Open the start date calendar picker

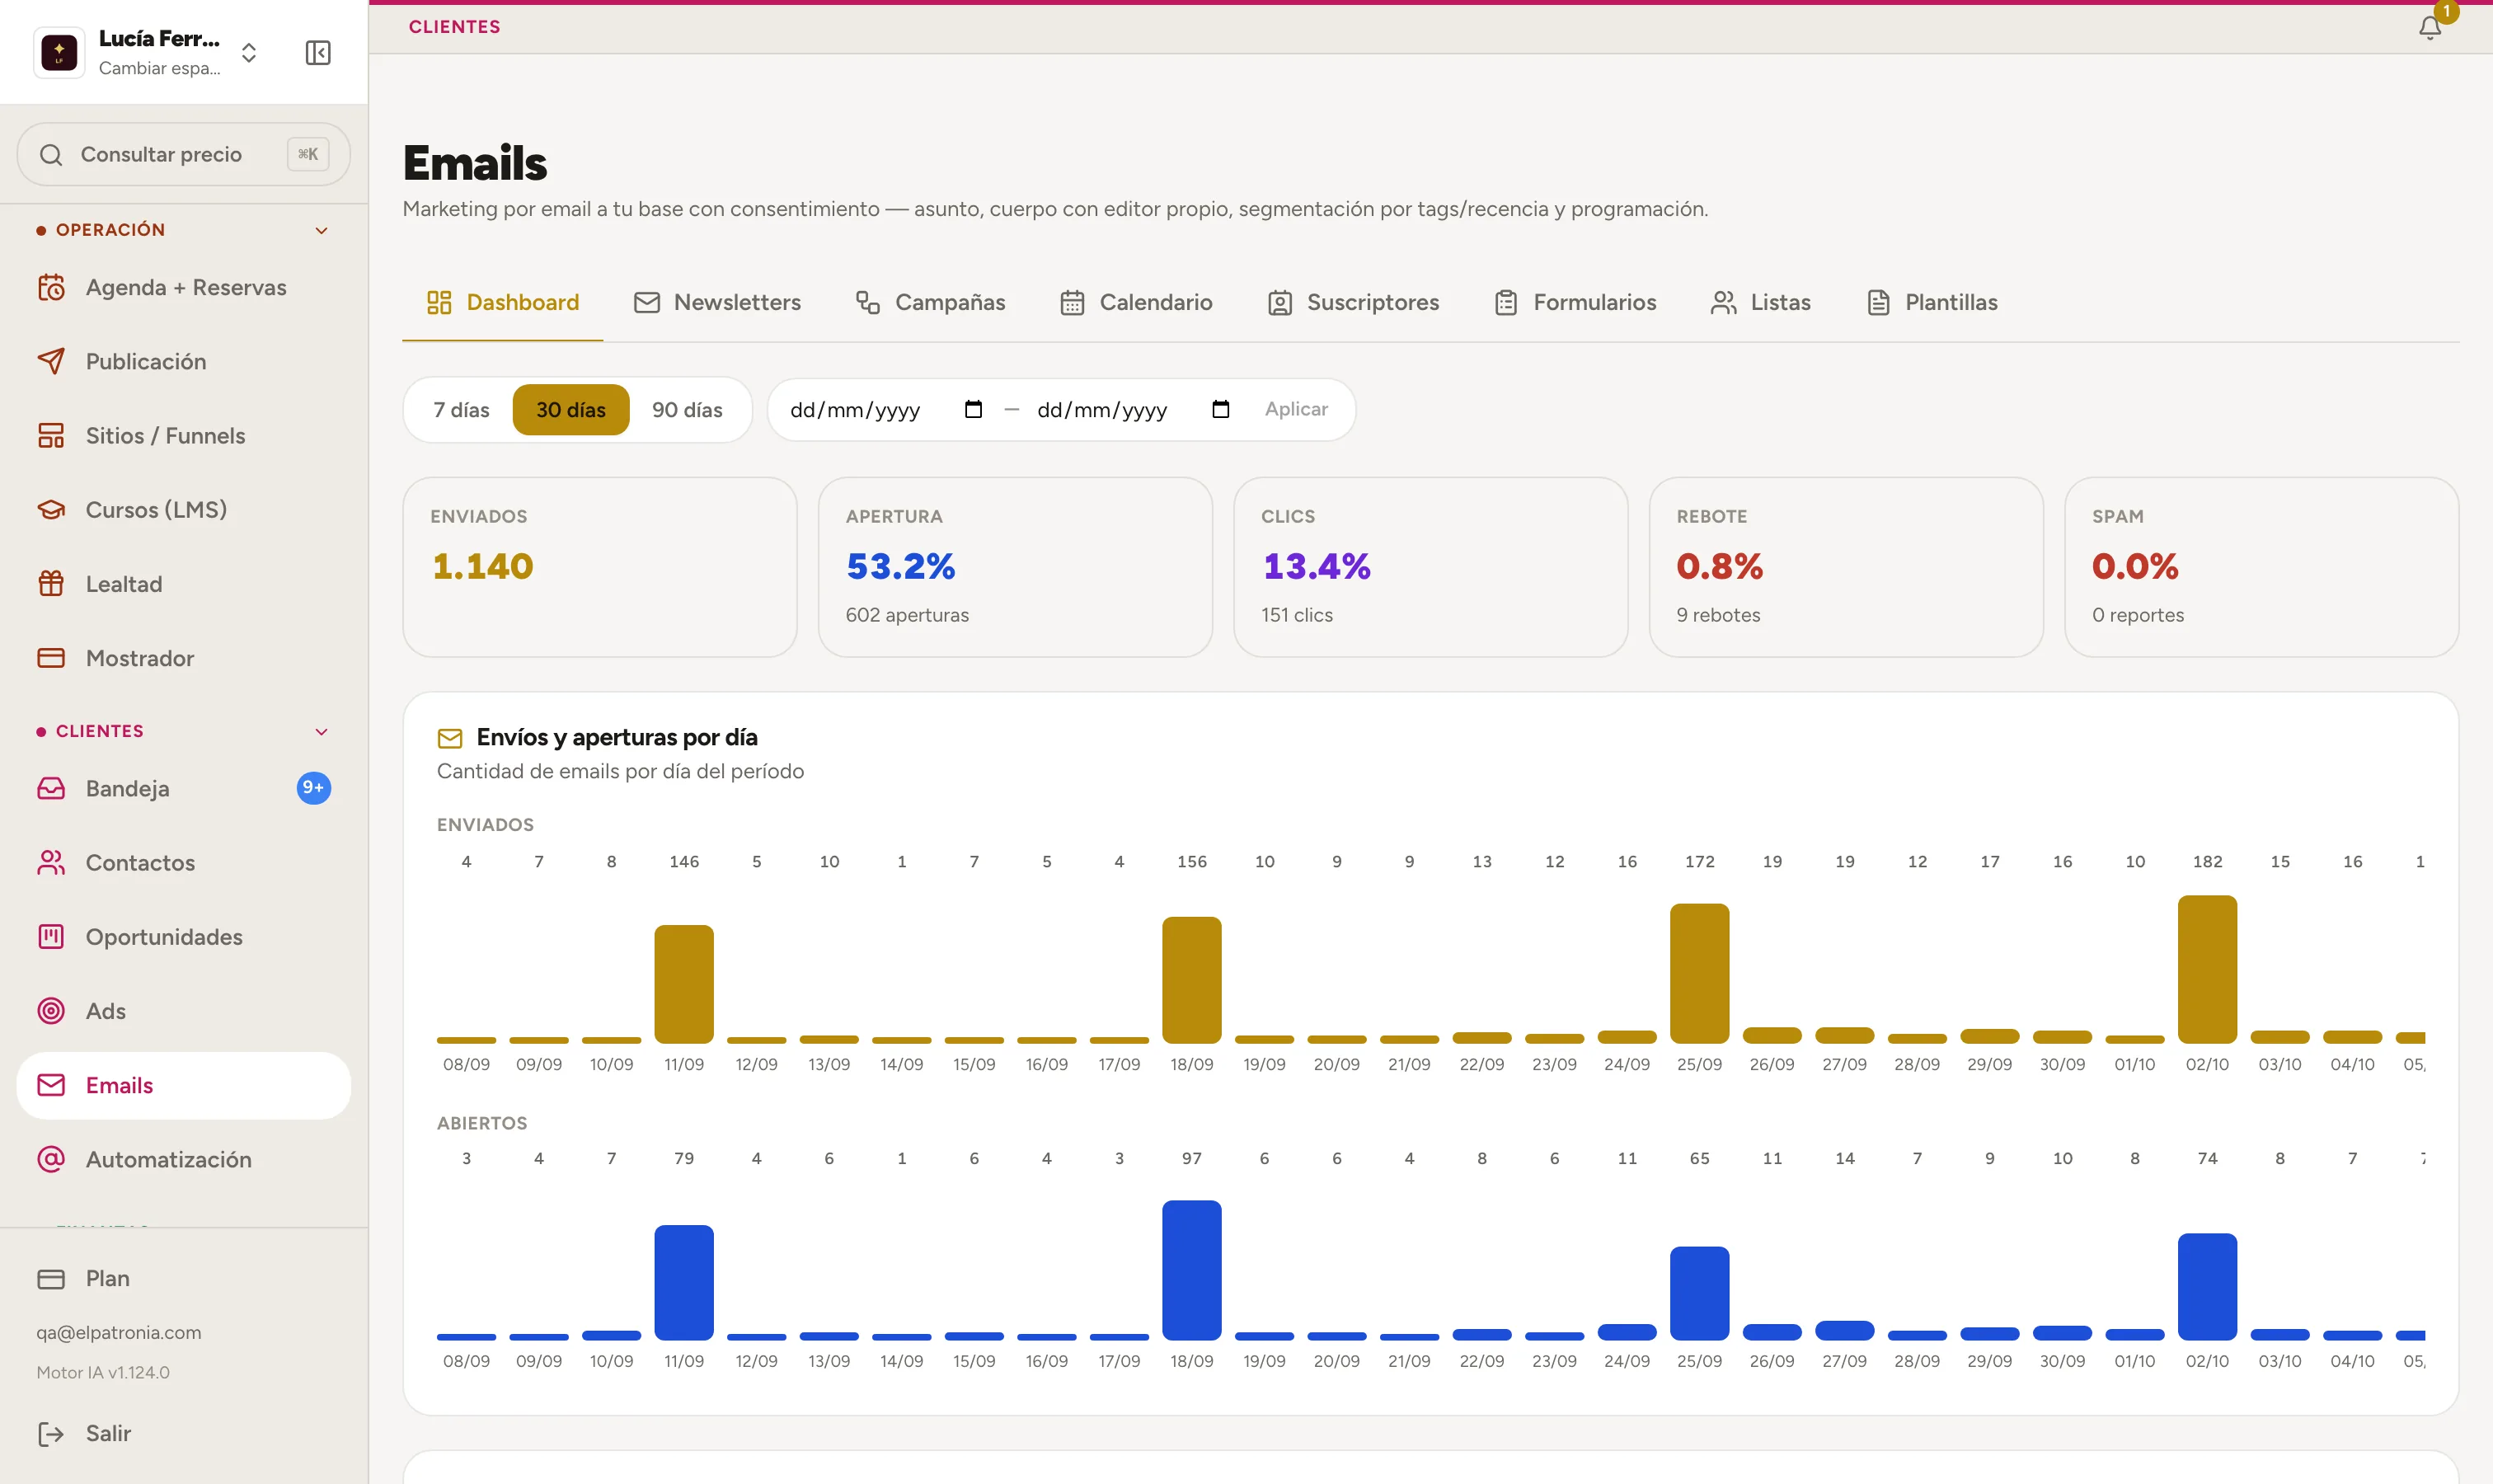pyautogui.click(x=973, y=409)
